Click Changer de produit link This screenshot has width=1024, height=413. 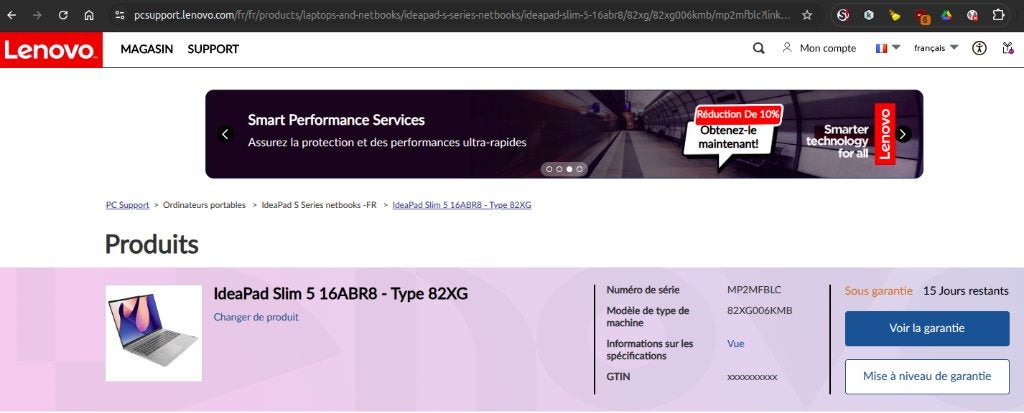click(x=256, y=317)
